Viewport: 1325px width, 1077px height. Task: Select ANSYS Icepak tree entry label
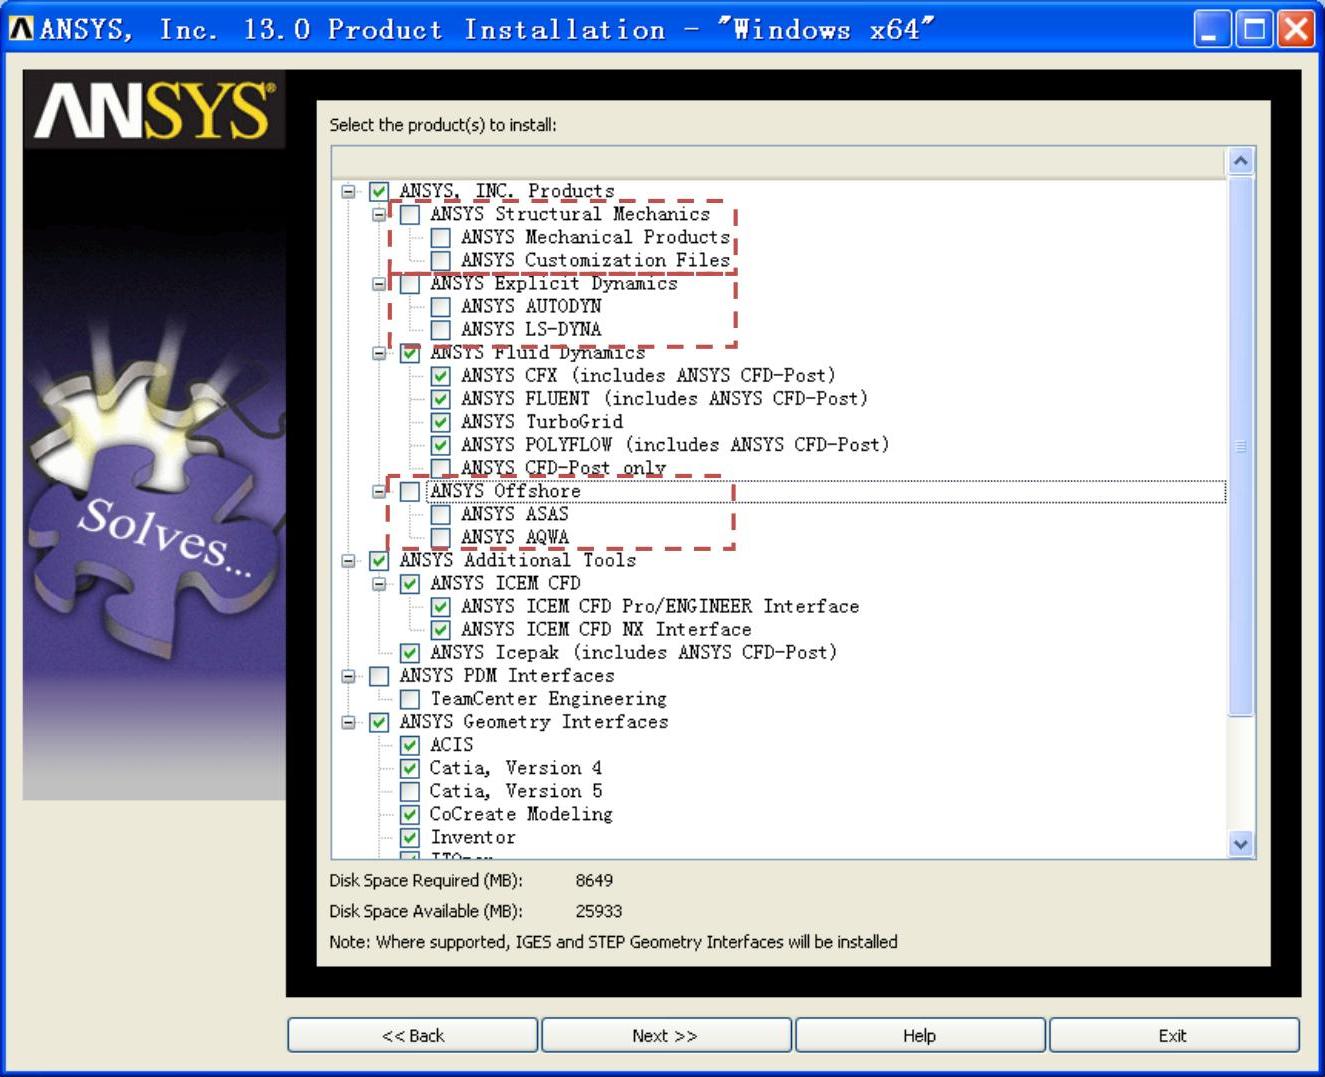pyautogui.click(x=632, y=653)
